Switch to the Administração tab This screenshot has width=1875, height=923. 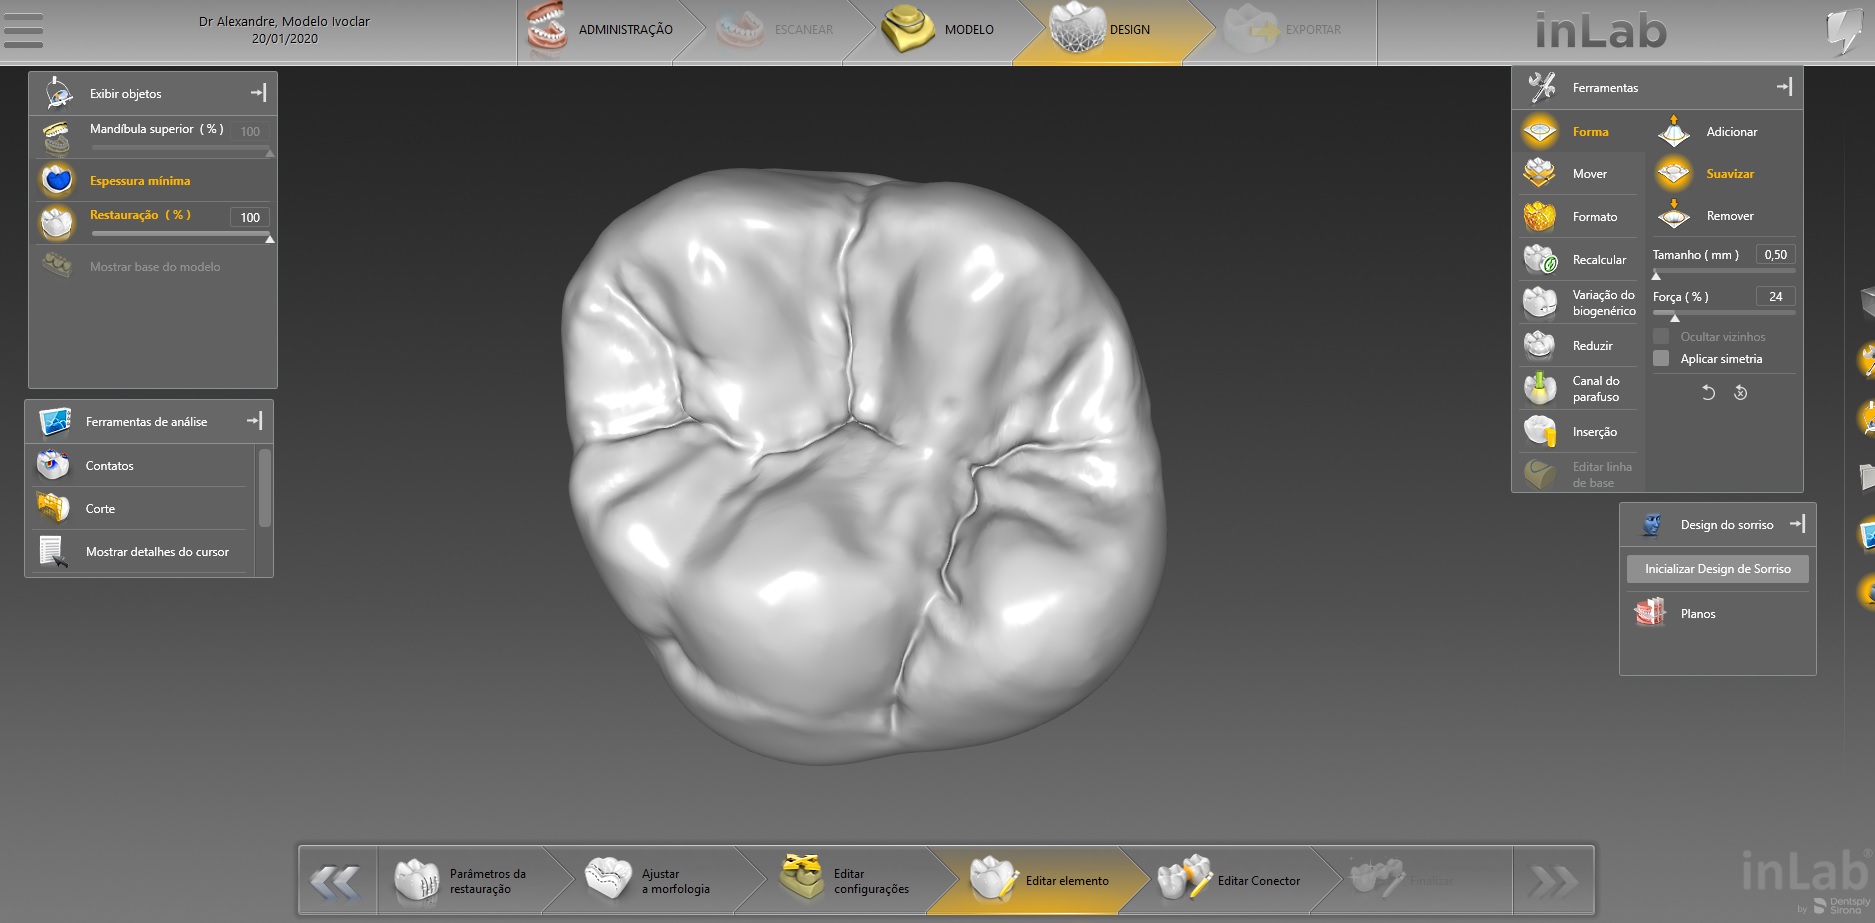626,29
